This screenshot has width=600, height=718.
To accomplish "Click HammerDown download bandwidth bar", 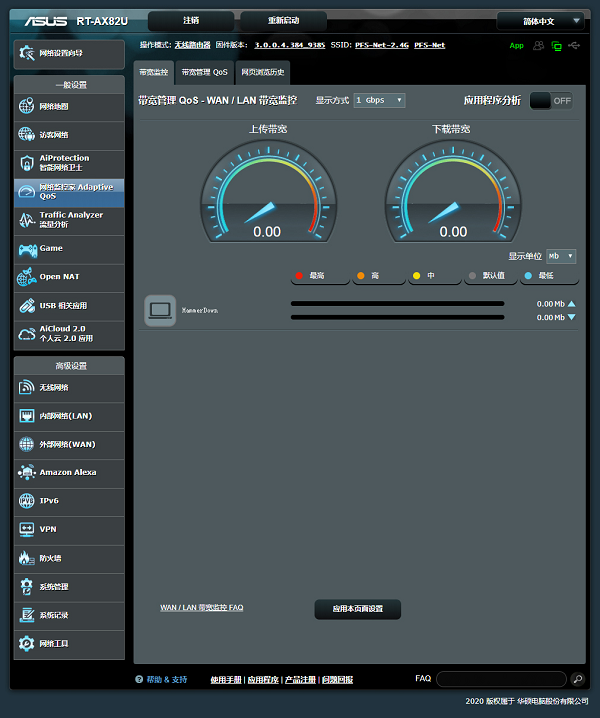I will [x=398, y=317].
